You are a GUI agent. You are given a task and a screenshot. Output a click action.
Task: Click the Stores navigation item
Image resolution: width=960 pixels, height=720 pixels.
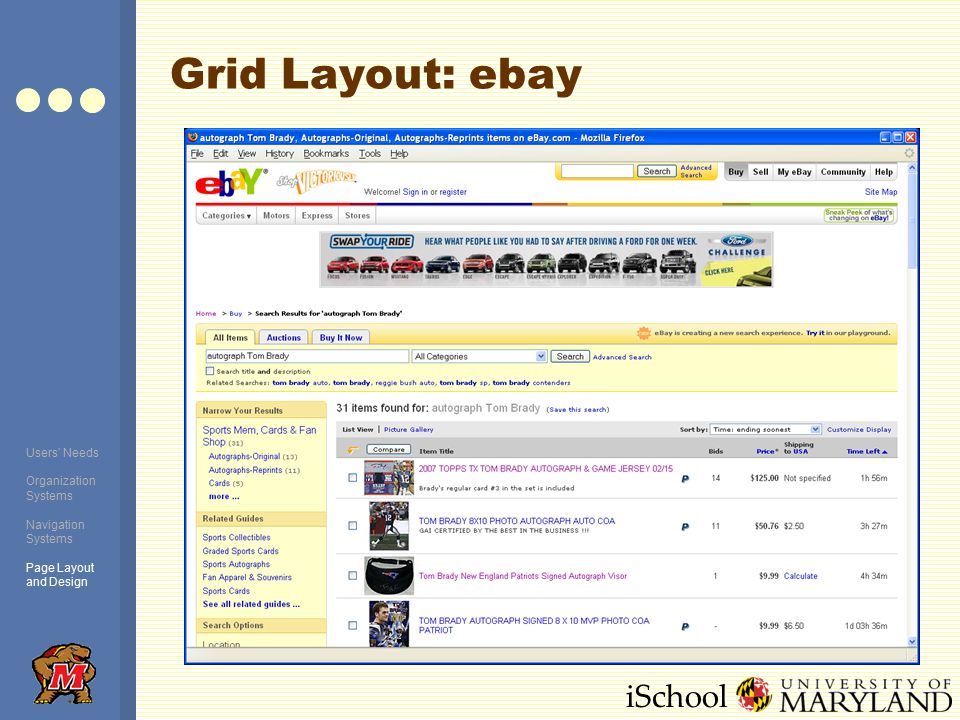358,216
